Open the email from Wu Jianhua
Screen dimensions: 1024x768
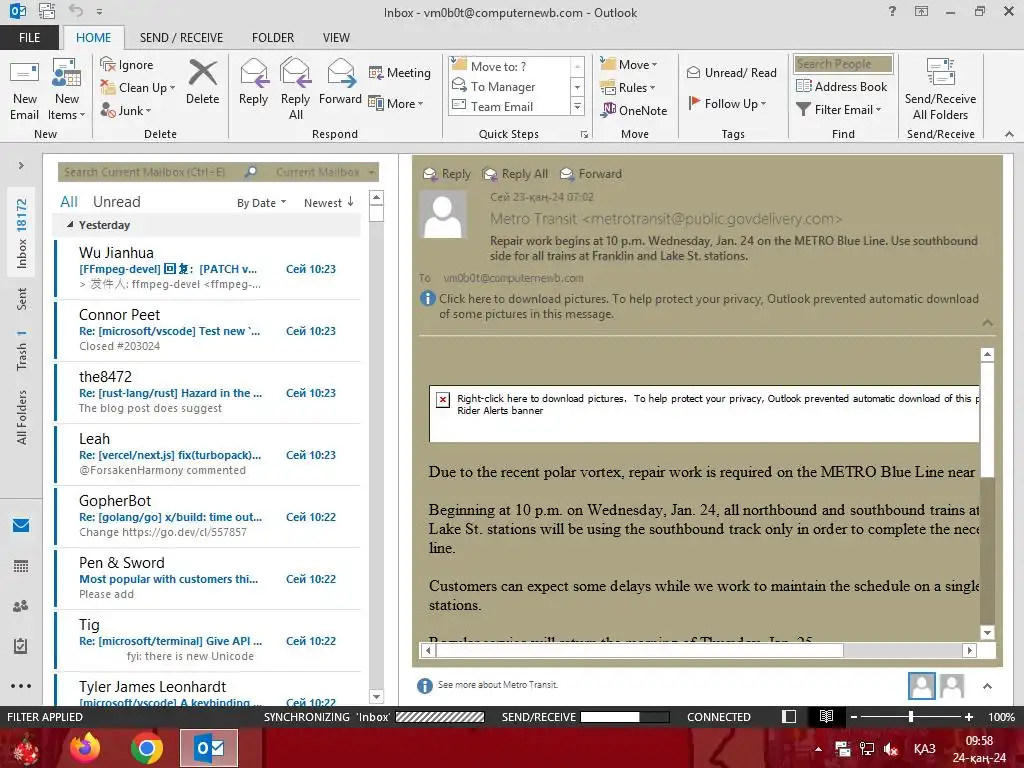[x=208, y=268]
